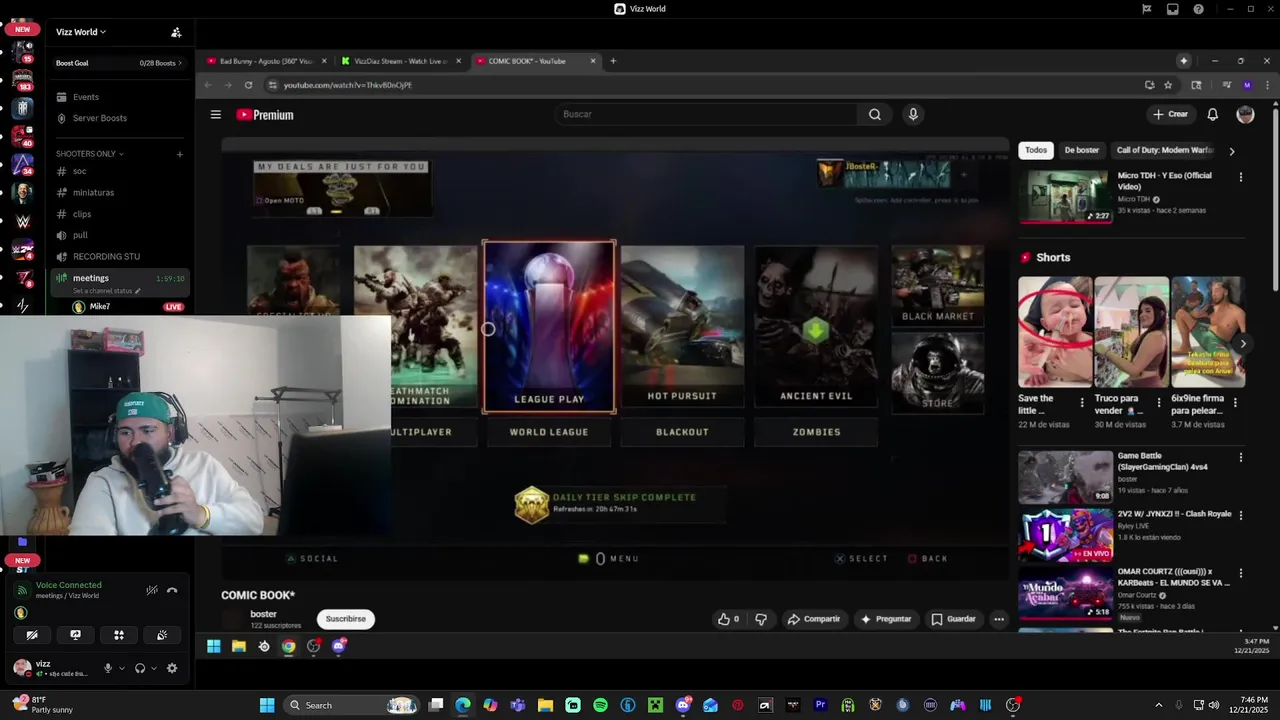Dislike the COMIC BOOK video

pyautogui.click(x=761, y=619)
